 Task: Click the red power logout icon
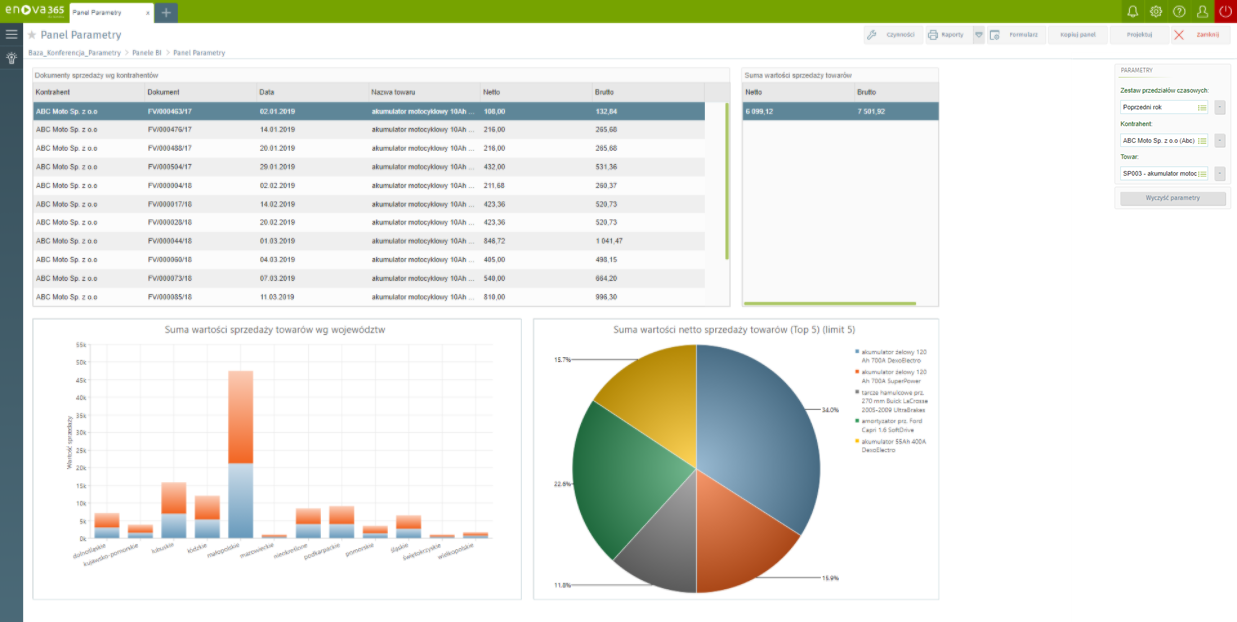[x=1225, y=12]
